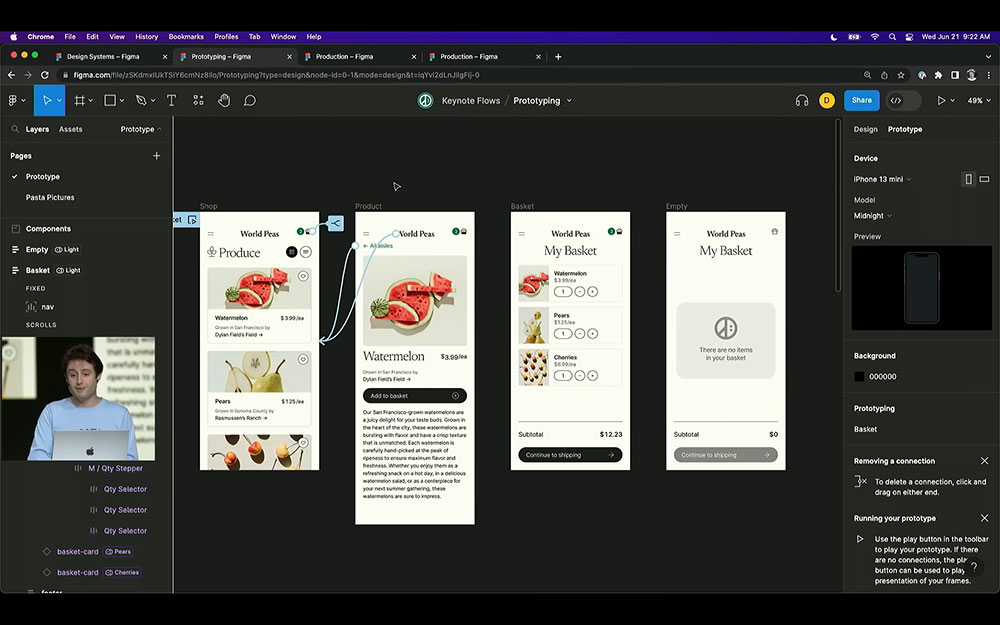
Task: Open the Midnight model dropdown
Action: (x=872, y=216)
